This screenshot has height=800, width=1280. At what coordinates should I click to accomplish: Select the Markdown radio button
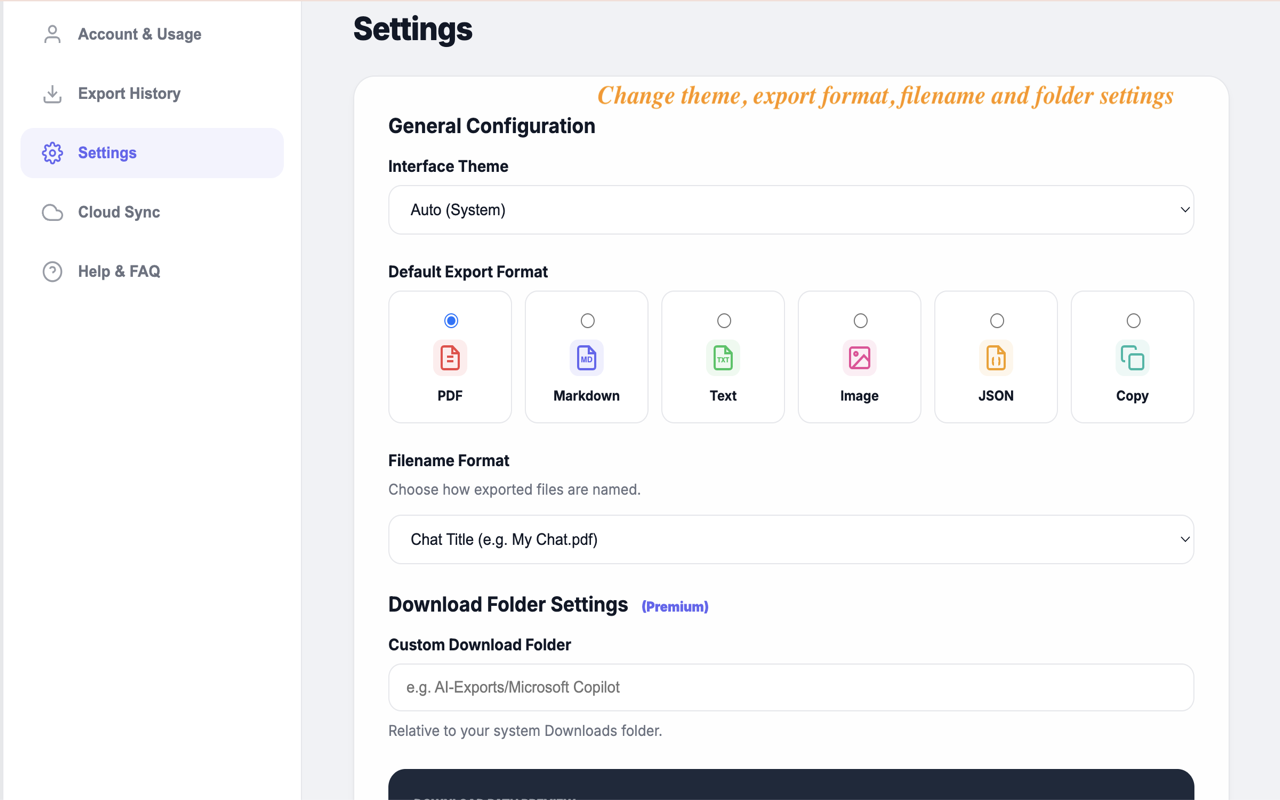(x=588, y=321)
